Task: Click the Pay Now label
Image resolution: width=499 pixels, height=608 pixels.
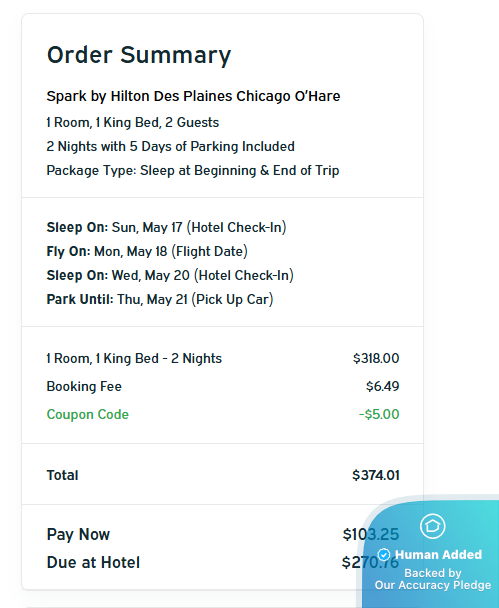Action: [x=78, y=534]
